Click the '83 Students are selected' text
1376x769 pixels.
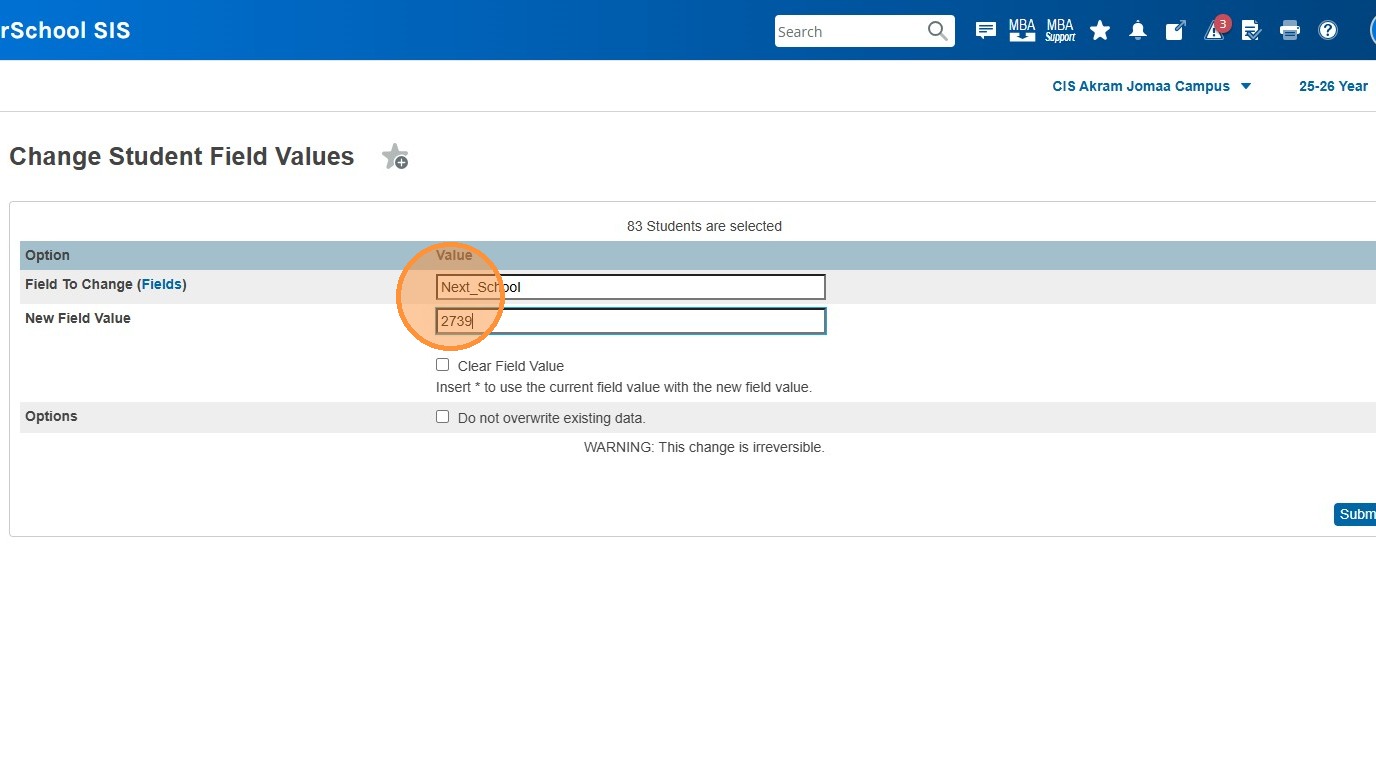click(704, 226)
